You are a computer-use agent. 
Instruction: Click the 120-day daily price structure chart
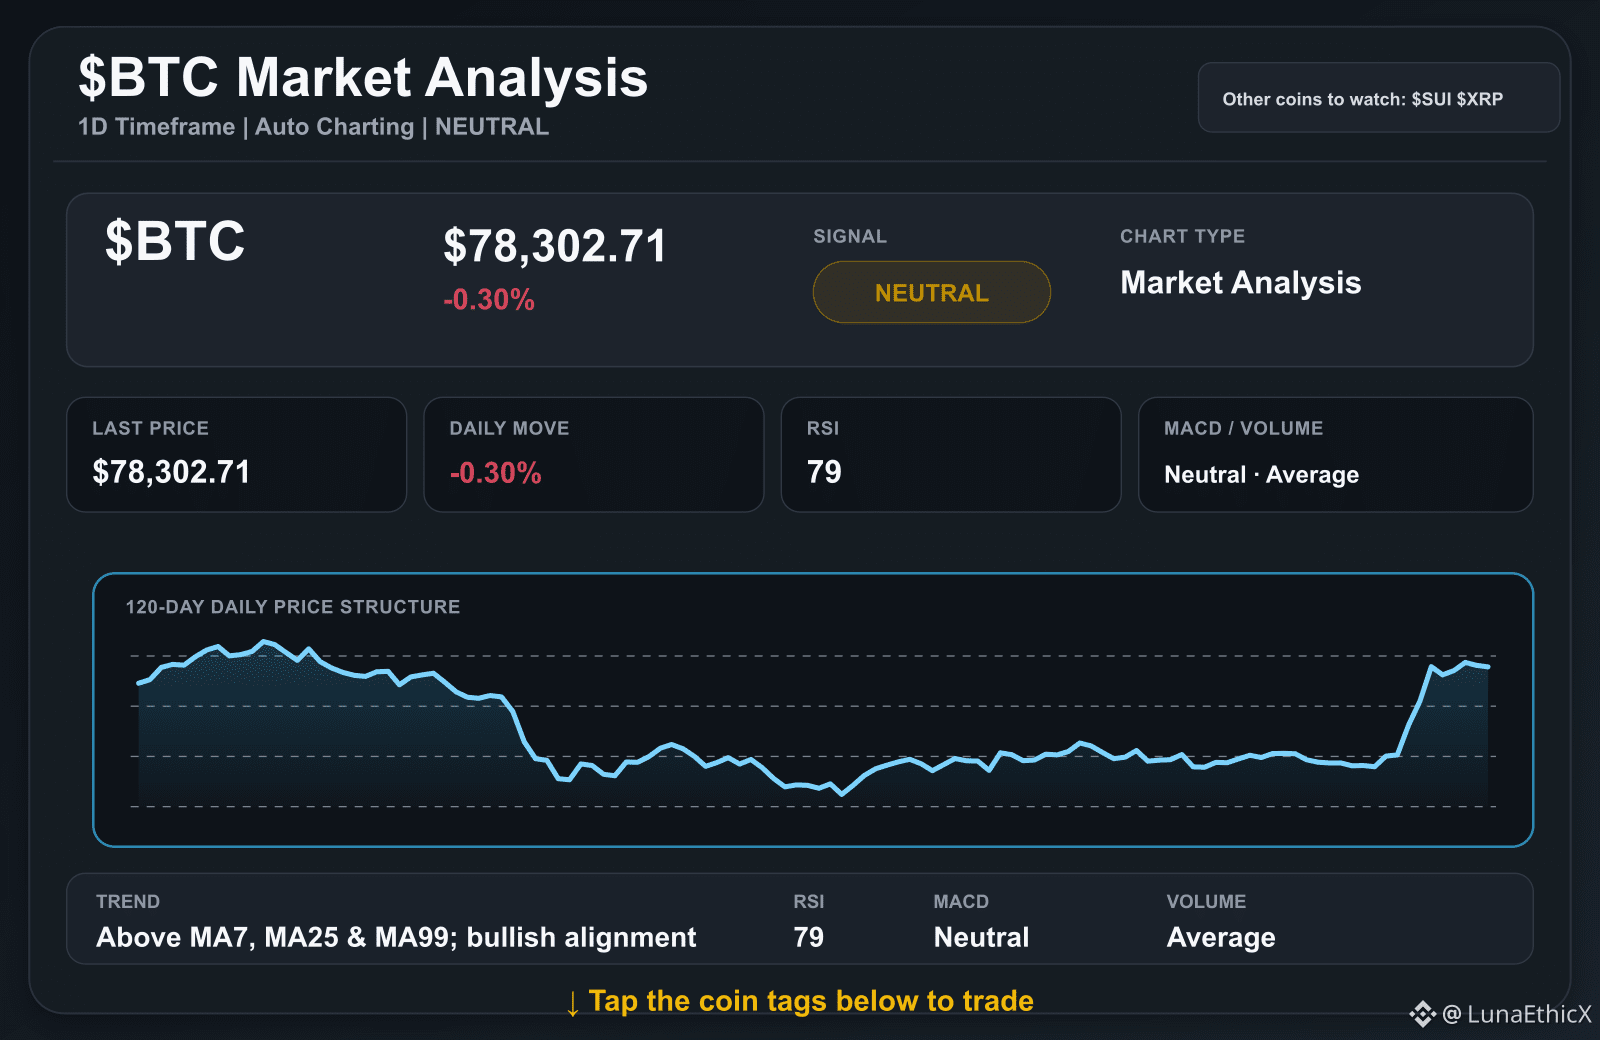[x=812, y=710]
